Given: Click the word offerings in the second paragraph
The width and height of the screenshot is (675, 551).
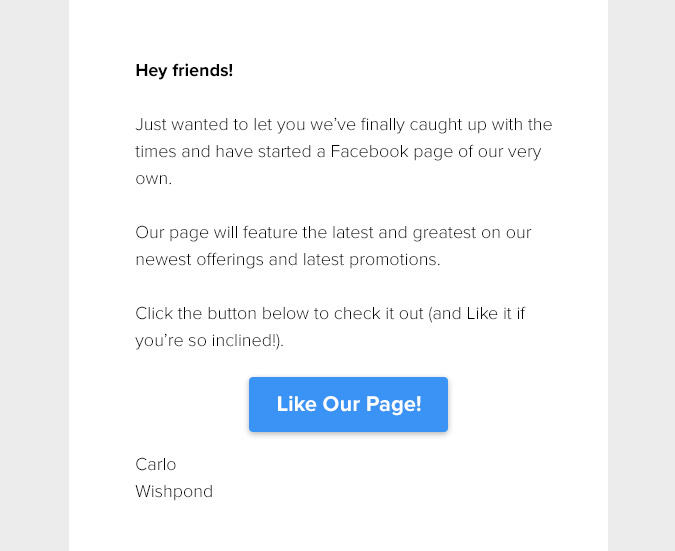Looking at the screenshot, I should pos(230,260).
